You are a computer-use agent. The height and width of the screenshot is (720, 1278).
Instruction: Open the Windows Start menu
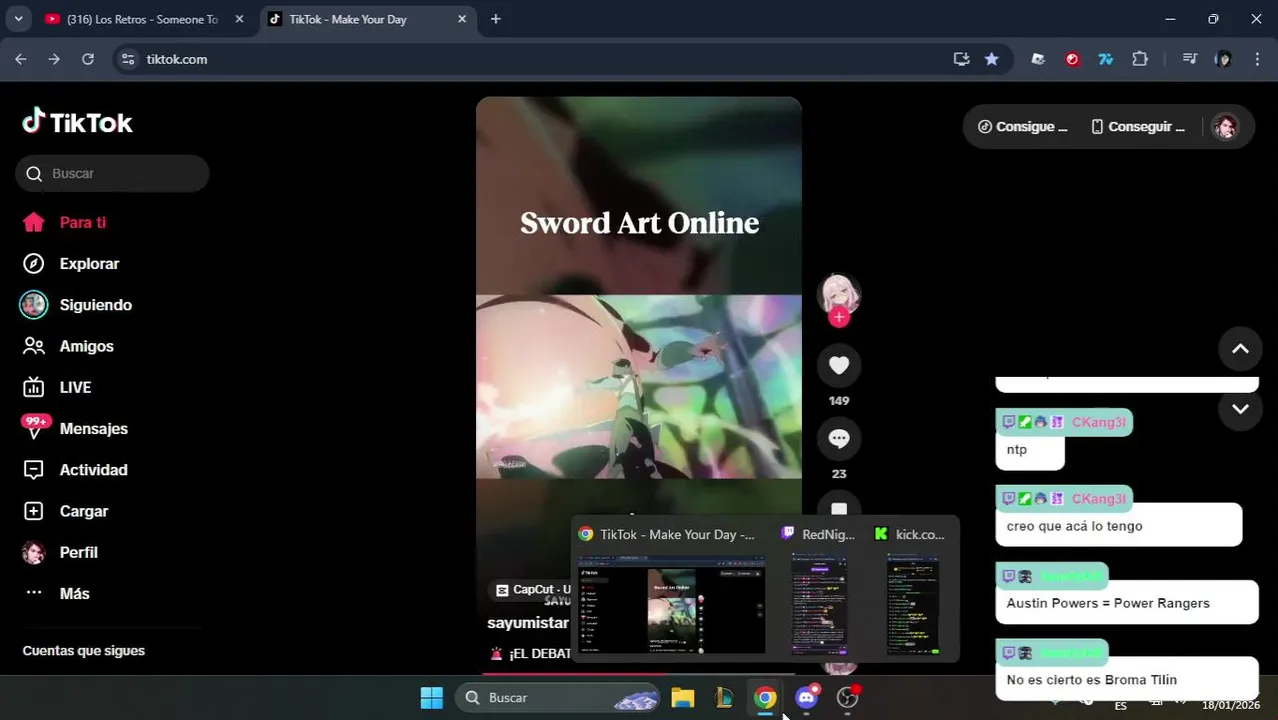click(x=432, y=698)
